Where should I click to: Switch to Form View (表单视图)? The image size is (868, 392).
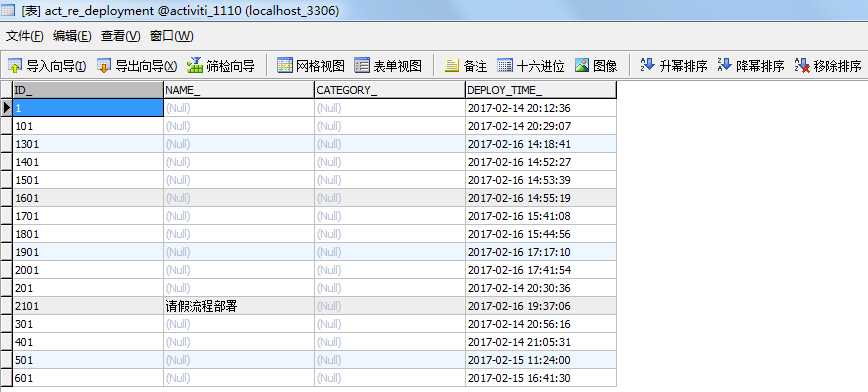(x=388, y=66)
